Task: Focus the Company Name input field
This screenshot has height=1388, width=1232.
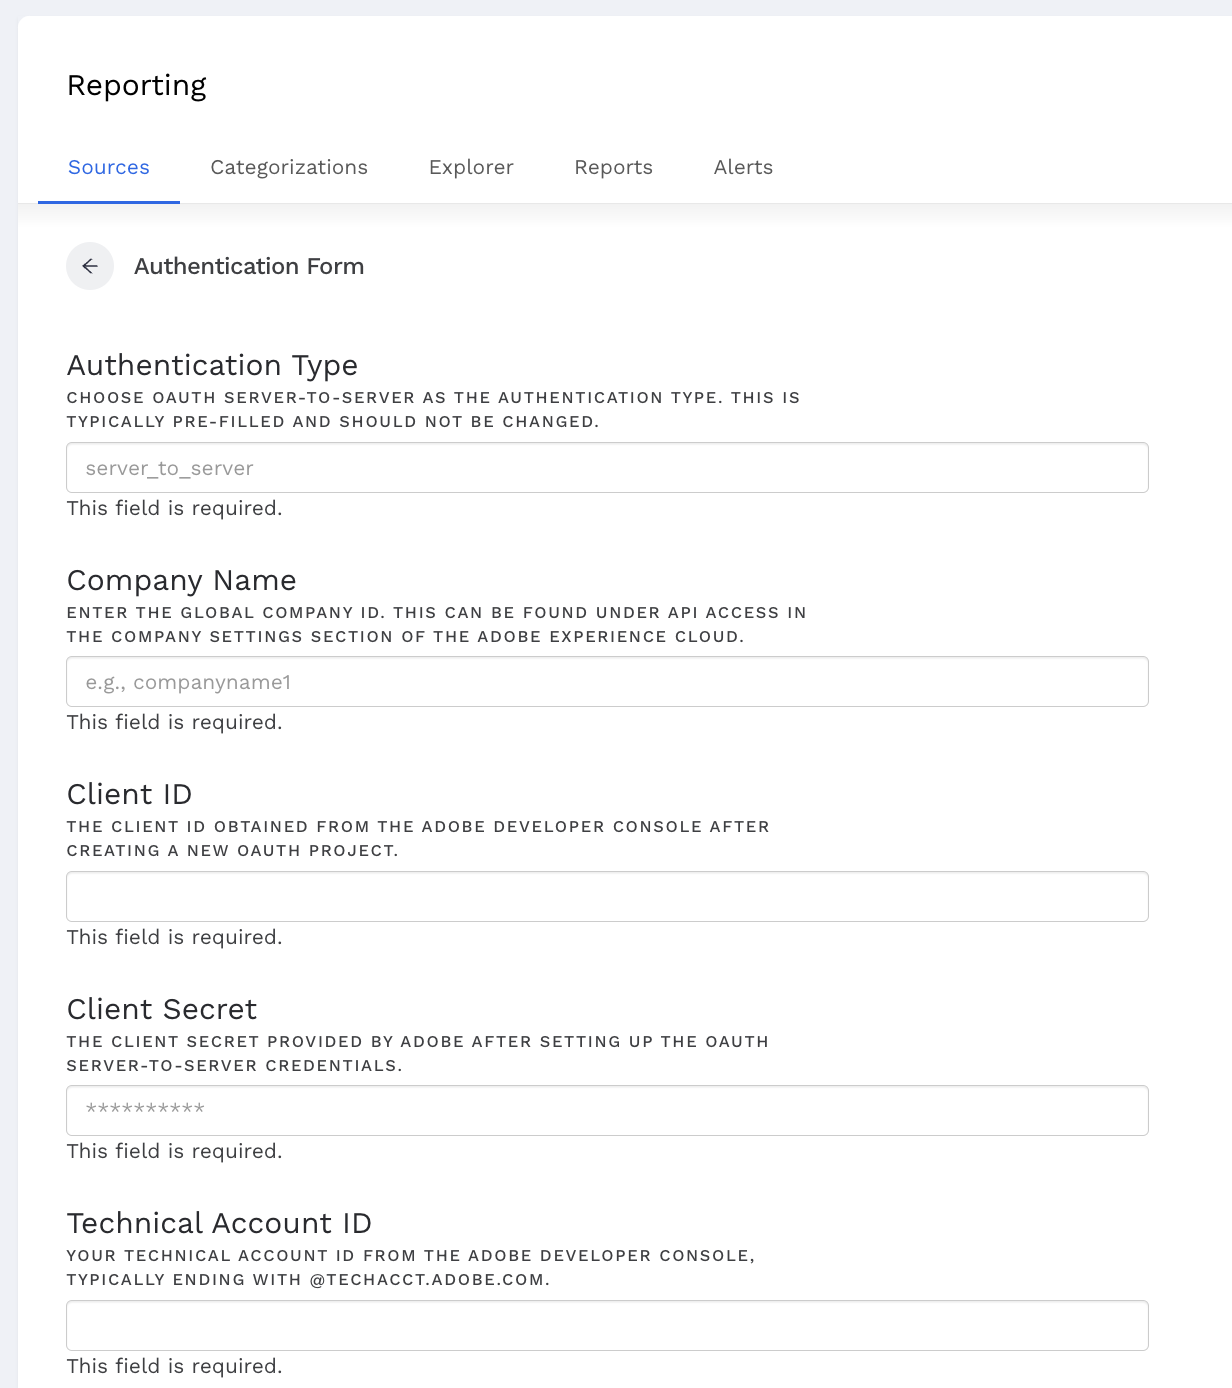Action: 607,682
